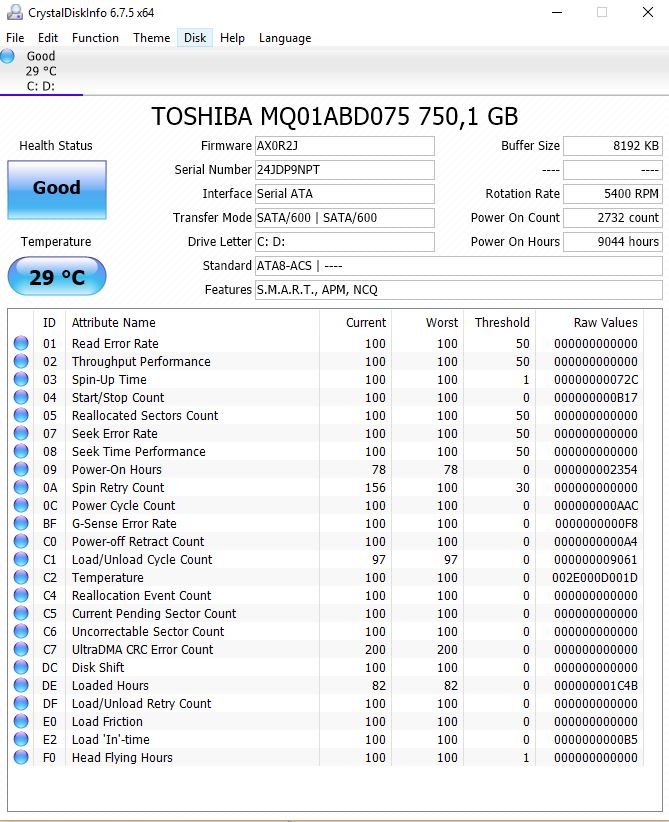Open the Disk menu
The image size is (669, 822).
click(x=195, y=38)
